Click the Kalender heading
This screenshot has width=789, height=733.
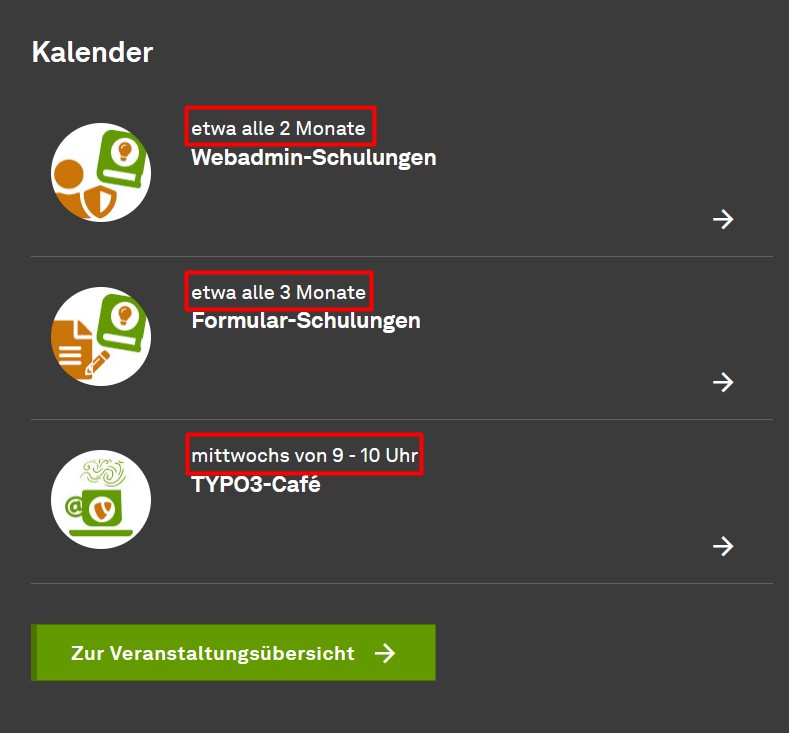pos(92,52)
